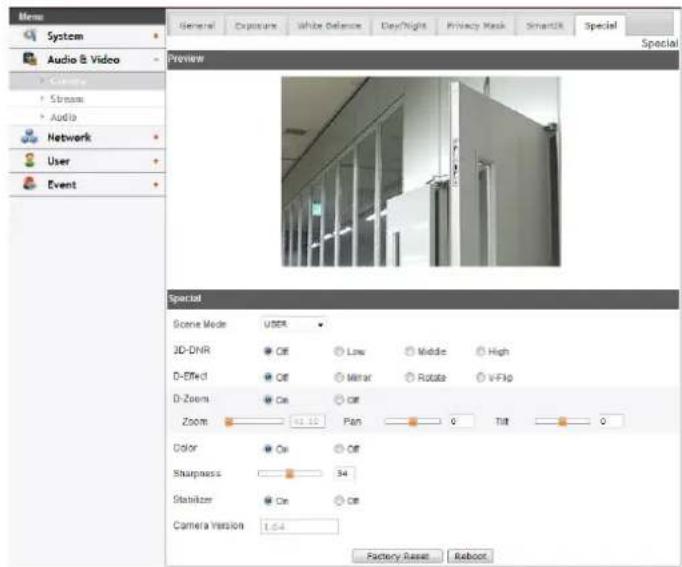Image resolution: width=682 pixels, height=567 pixels.
Task: Click the Event menu icon
Action: click(x=30, y=183)
